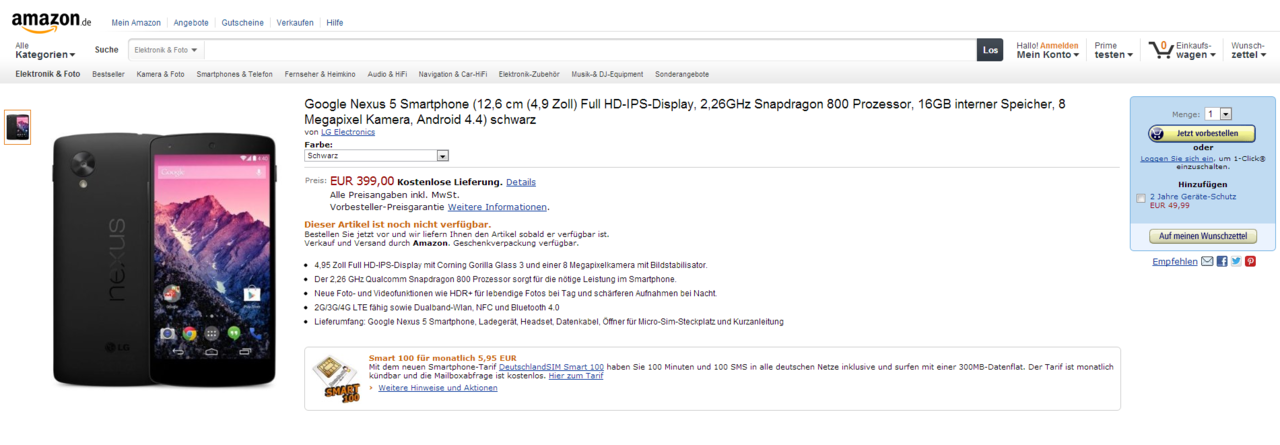The height and width of the screenshot is (445, 1280).
Task: Click the EUR 399,00 price
Action: pos(362,181)
